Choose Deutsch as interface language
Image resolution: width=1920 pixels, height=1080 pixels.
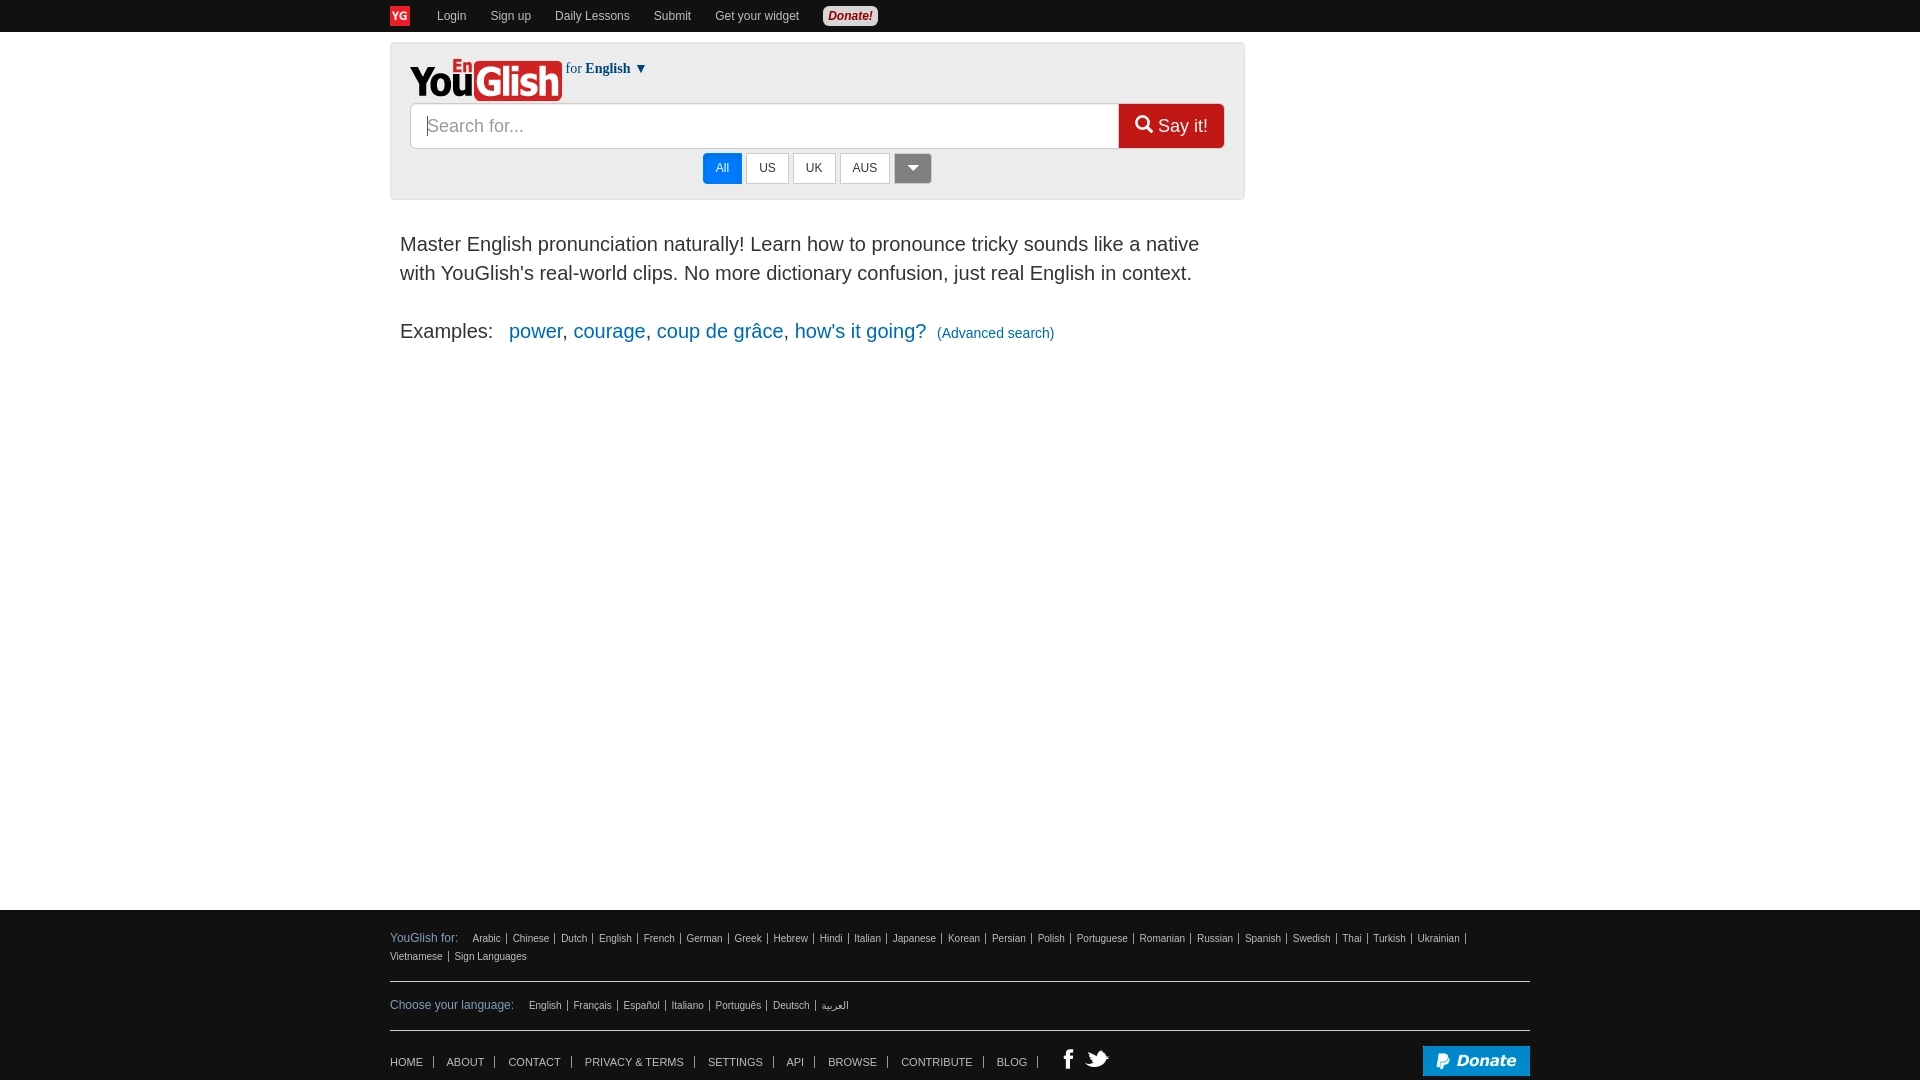click(791, 1006)
